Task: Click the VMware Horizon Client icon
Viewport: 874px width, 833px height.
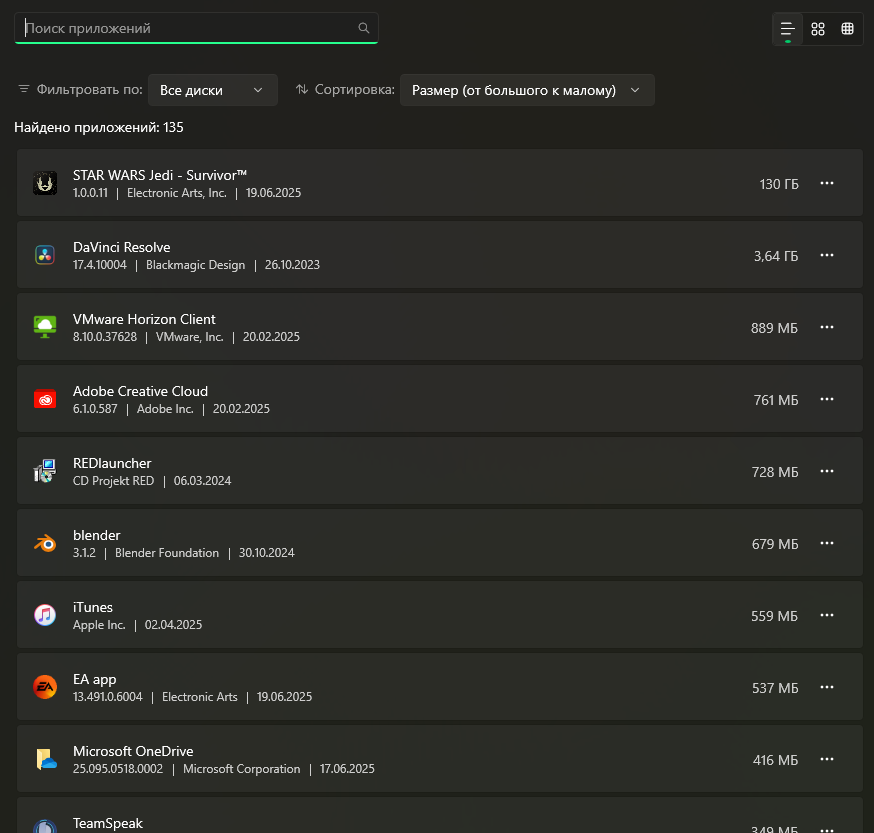Action: pos(45,327)
